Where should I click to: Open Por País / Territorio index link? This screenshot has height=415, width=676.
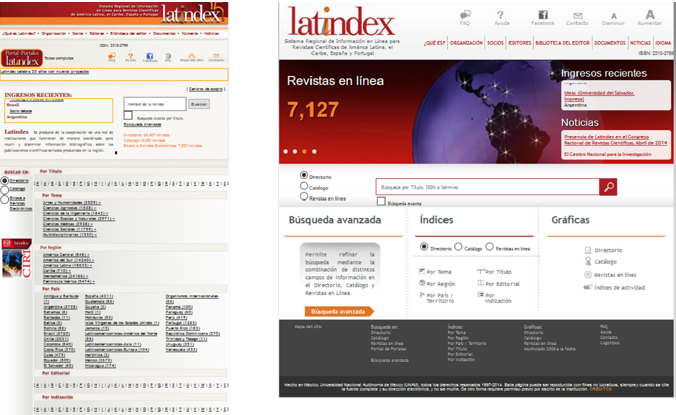click(x=437, y=298)
